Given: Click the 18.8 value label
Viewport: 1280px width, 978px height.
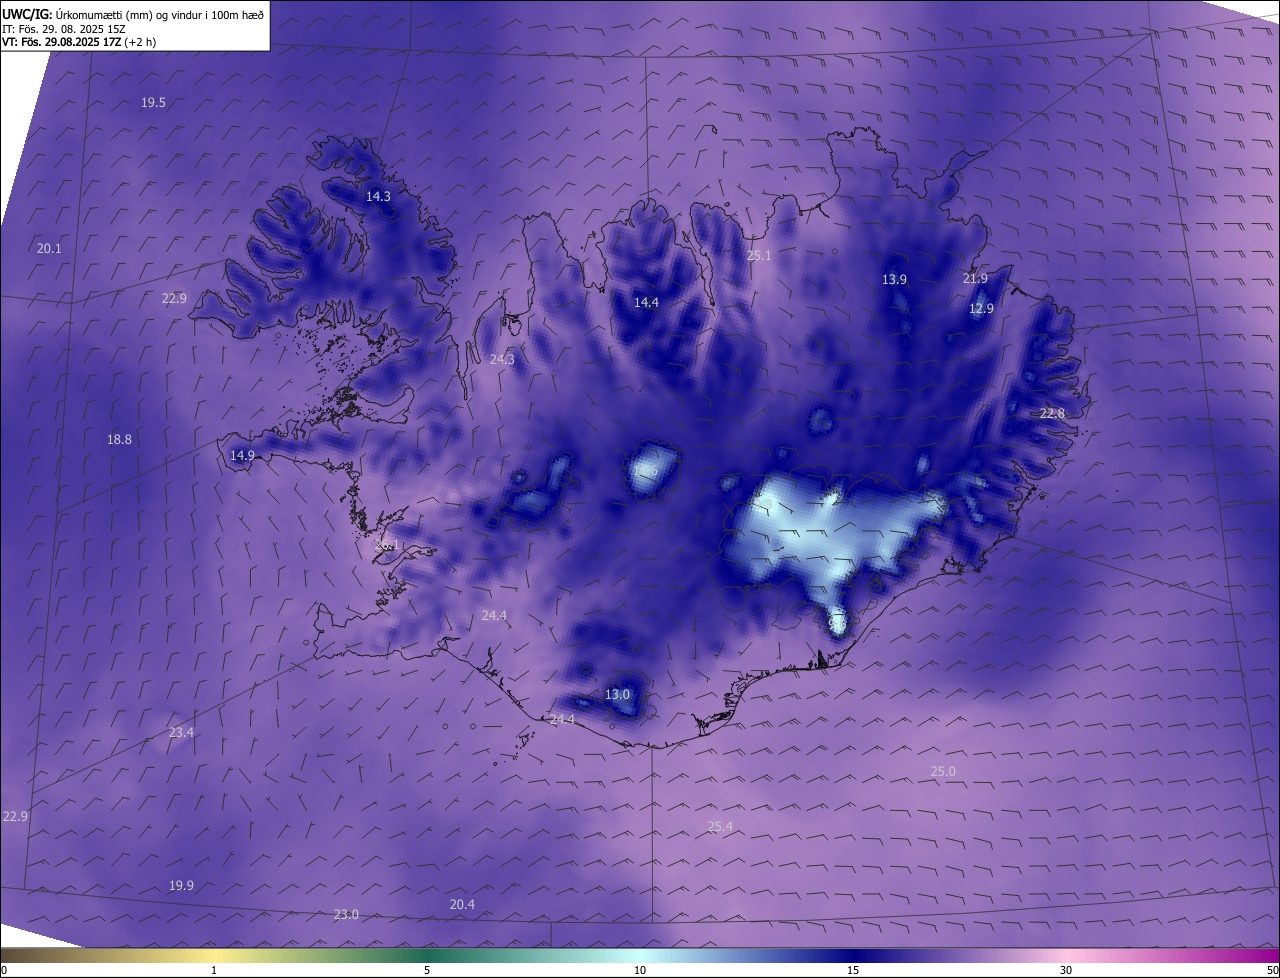Looking at the screenshot, I should 119,439.
